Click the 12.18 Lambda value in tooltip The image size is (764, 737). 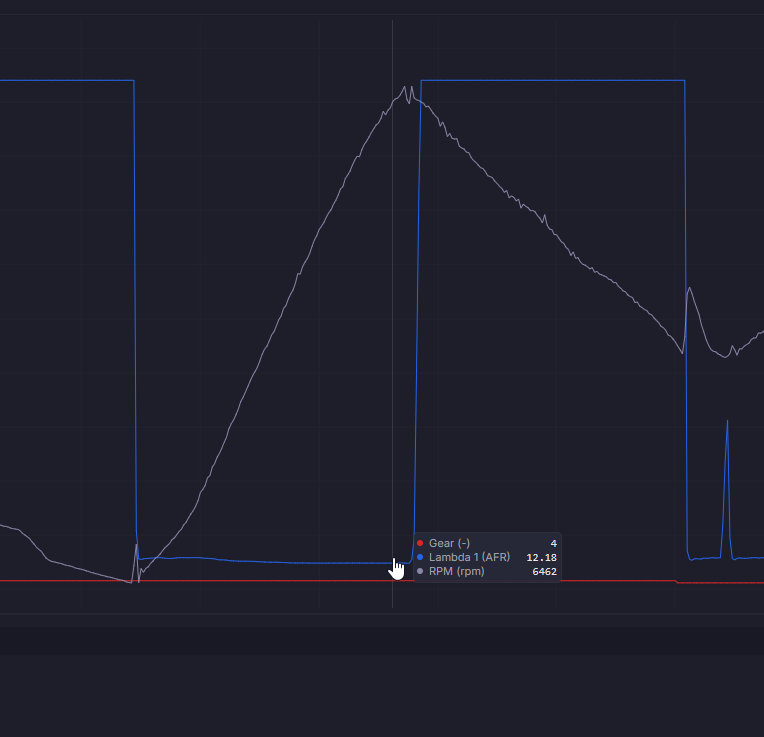click(541, 558)
